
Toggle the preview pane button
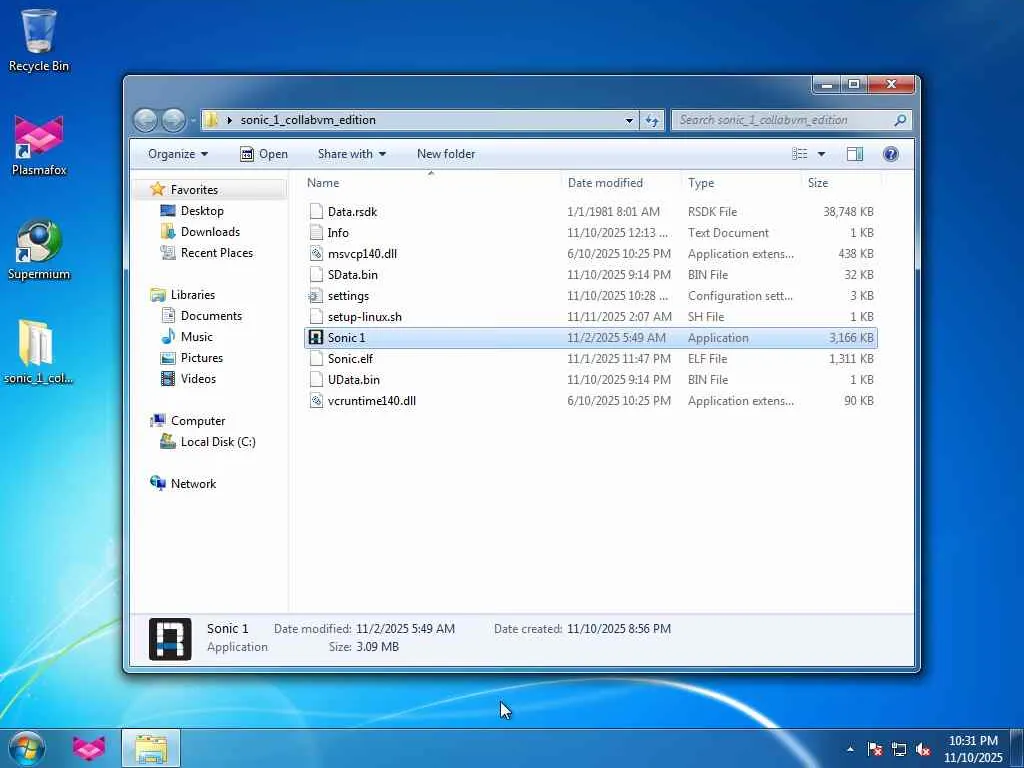(x=854, y=154)
